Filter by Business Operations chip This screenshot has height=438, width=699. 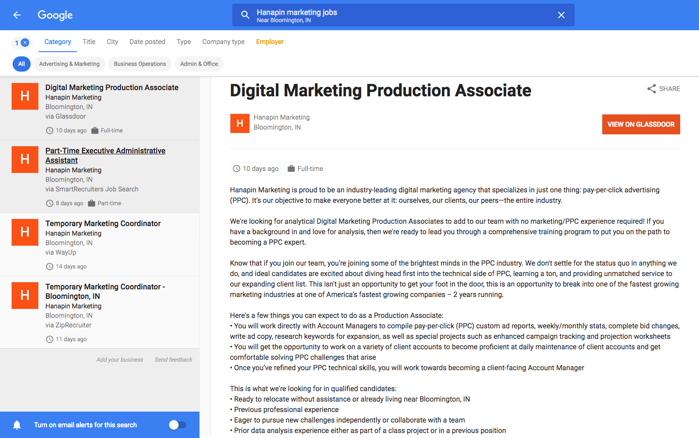click(140, 64)
